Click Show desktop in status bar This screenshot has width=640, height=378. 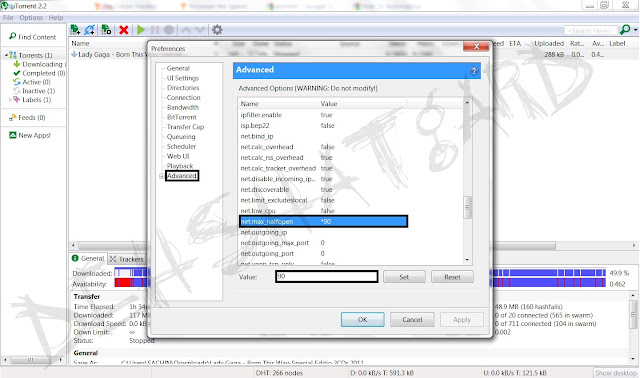[616, 373]
